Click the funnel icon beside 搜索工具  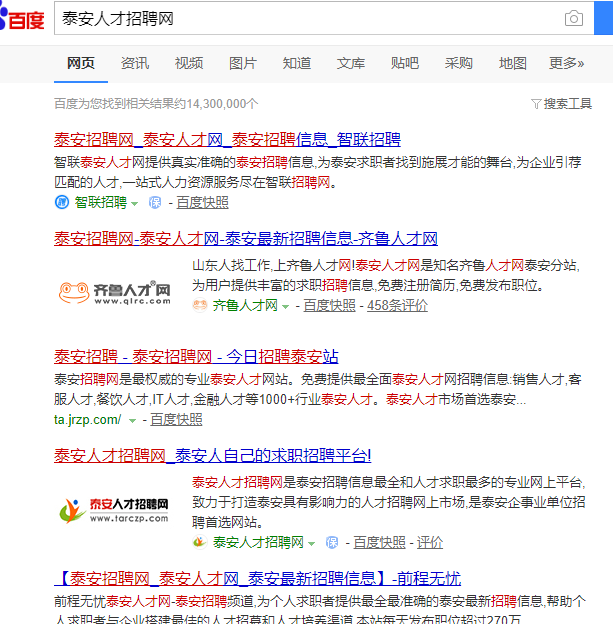[536, 104]
